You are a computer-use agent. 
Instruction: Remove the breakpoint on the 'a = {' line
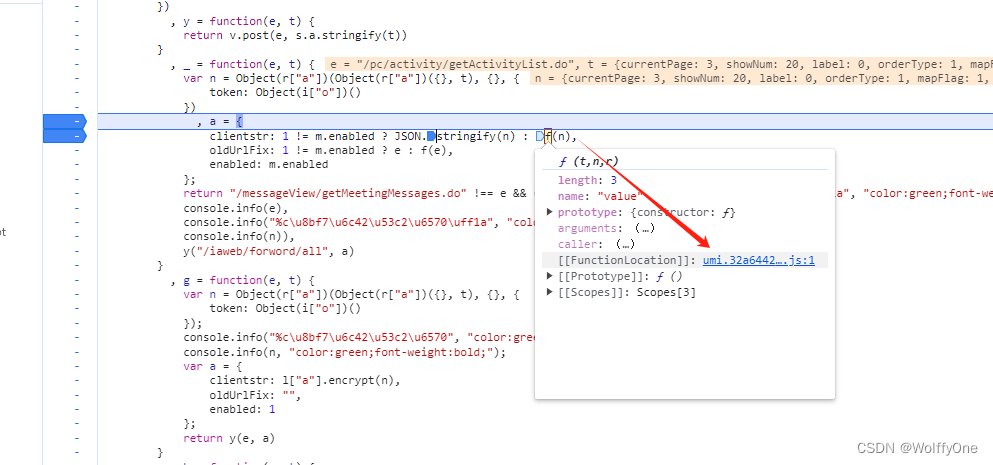coord(63,121)
